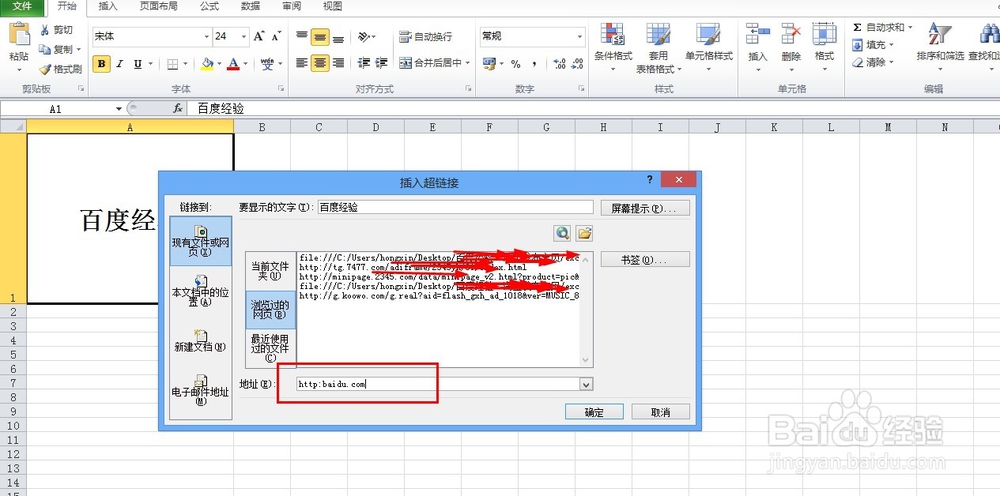Viewport: 1000px width, 496px height.
Task: Toggle Underline formatting
Action: pos(137,64)
